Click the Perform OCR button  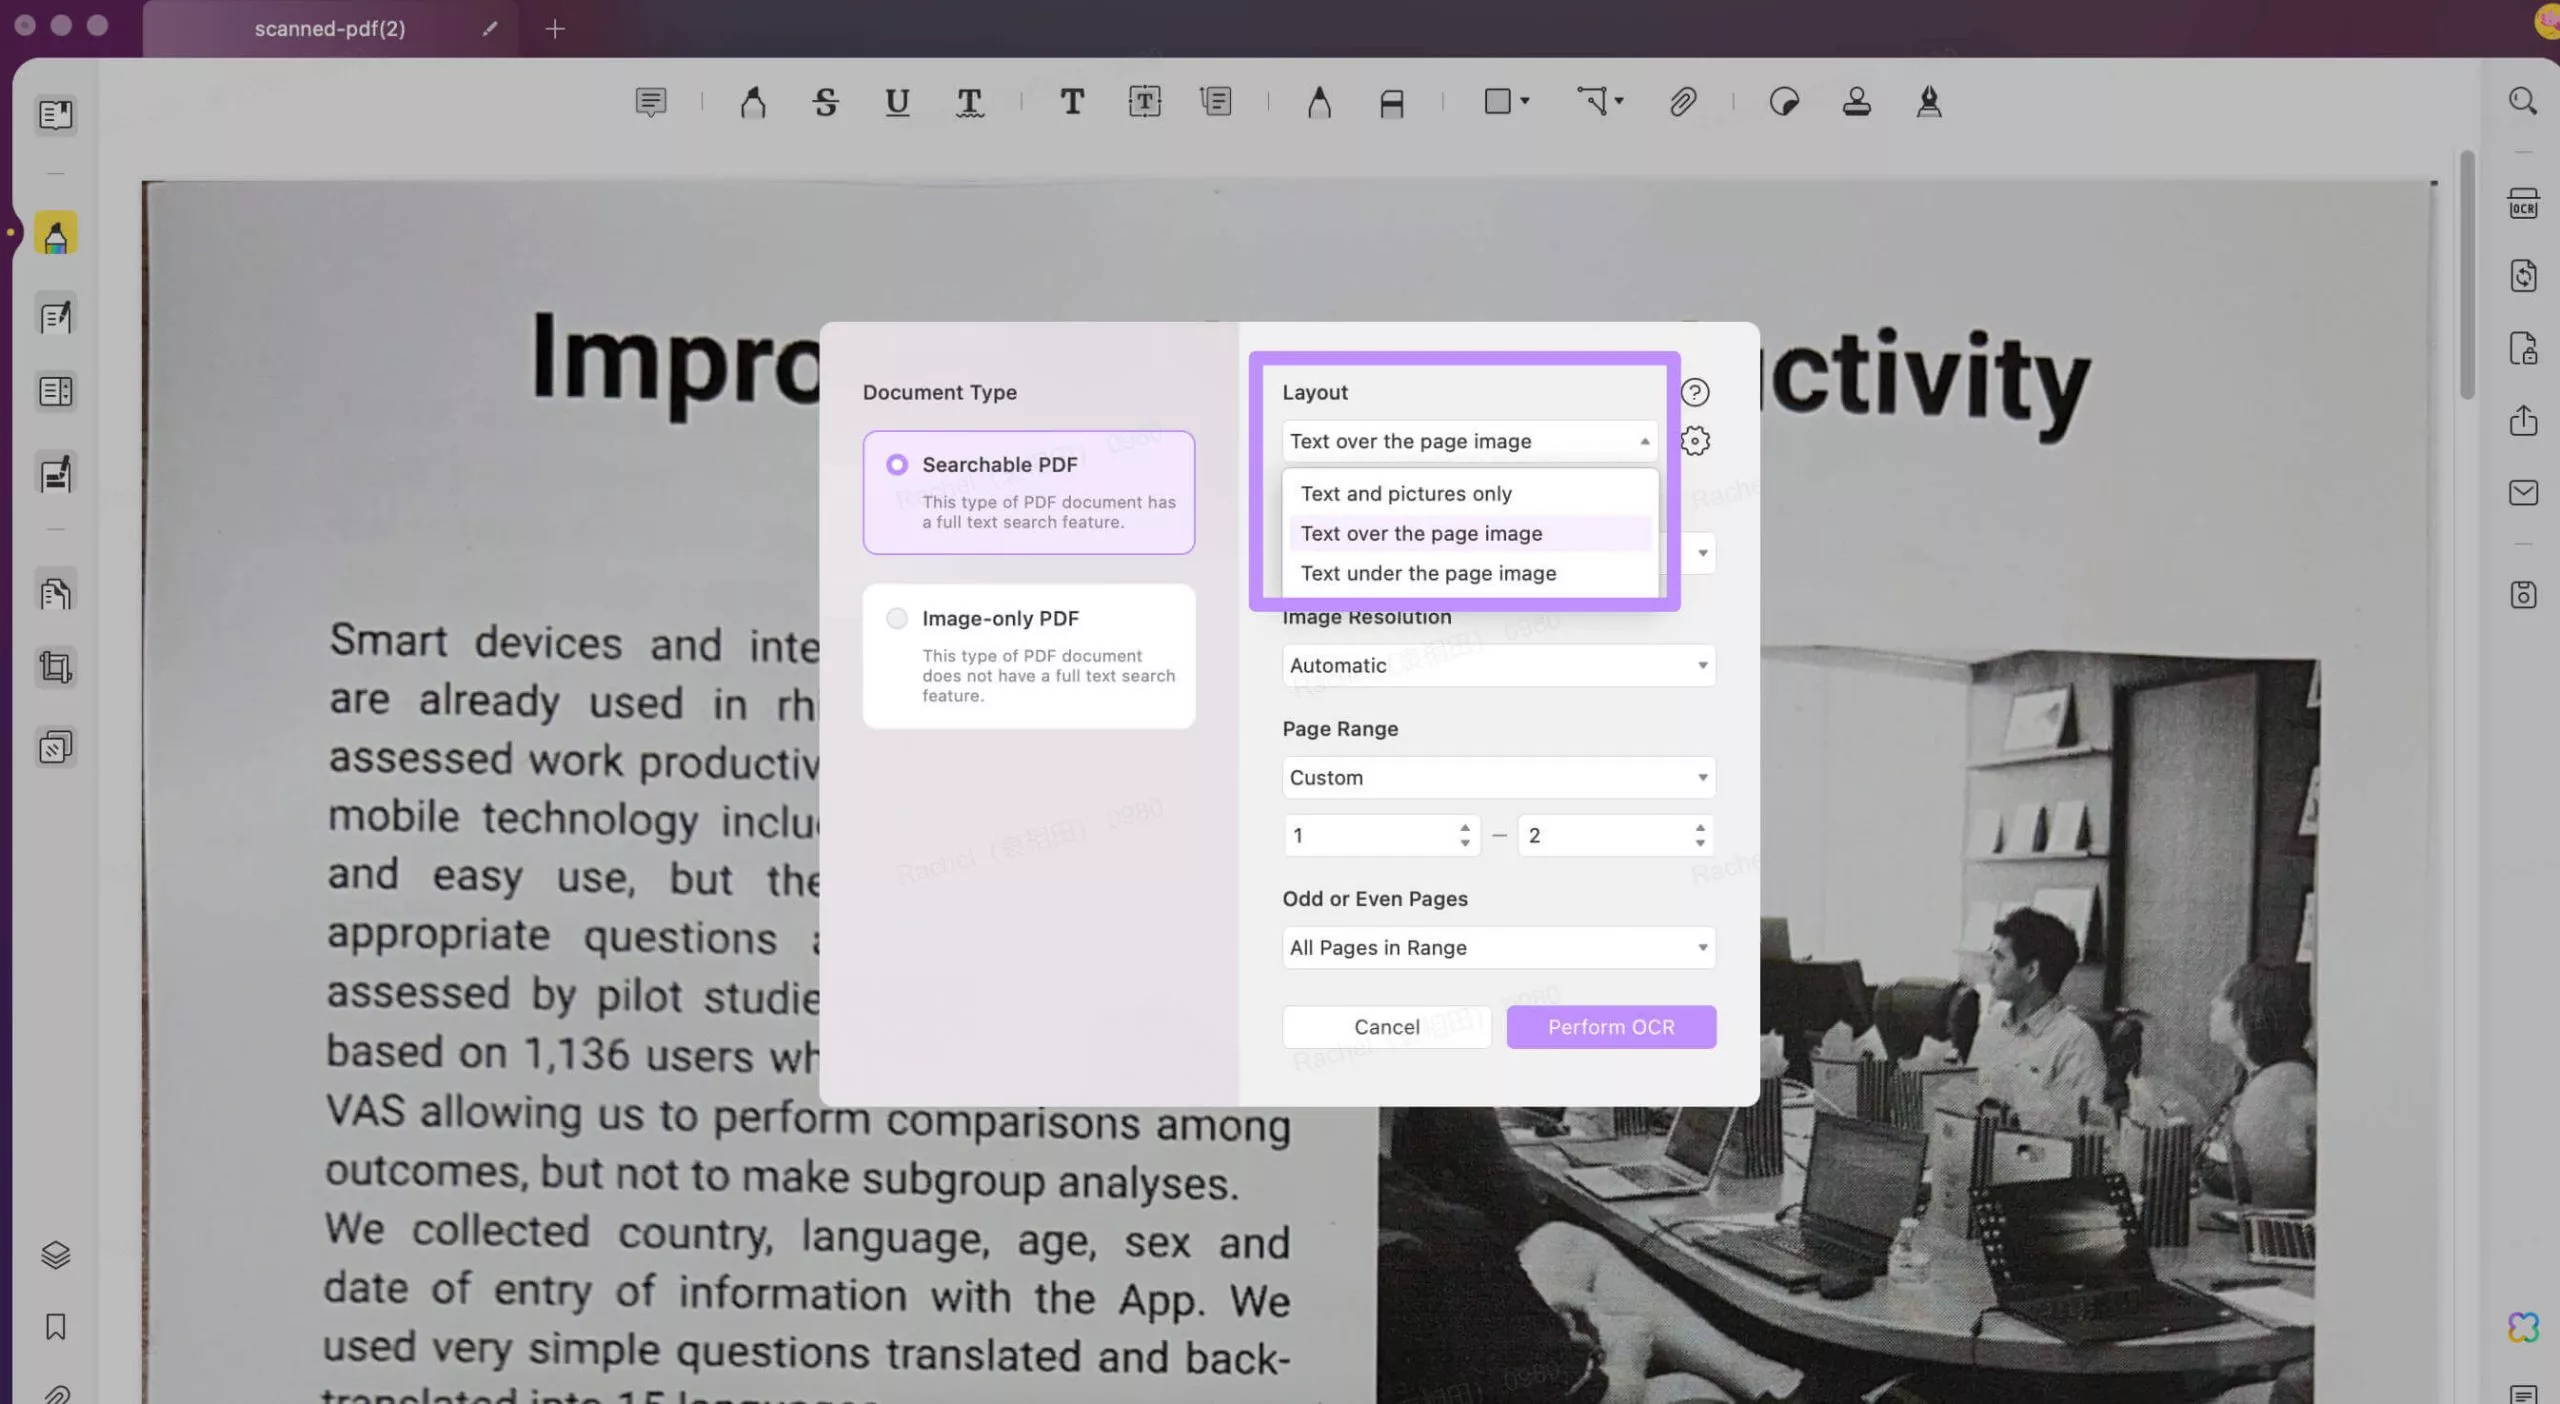(x=1609, y=1027)
